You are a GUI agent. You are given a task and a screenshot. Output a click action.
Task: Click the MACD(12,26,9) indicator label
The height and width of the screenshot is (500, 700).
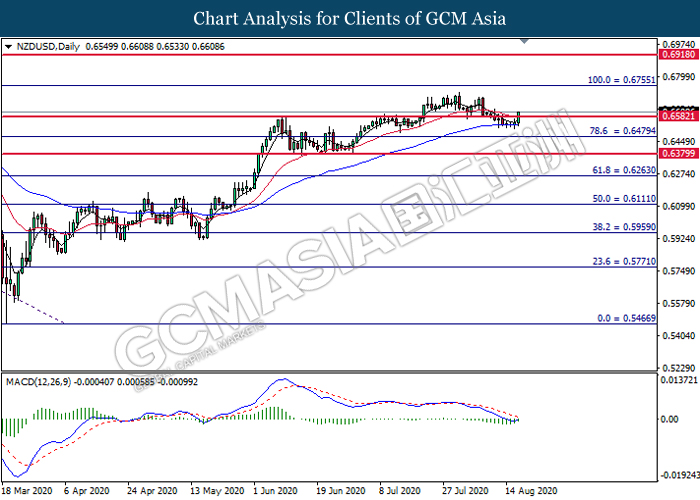click(x=42, y=381)
